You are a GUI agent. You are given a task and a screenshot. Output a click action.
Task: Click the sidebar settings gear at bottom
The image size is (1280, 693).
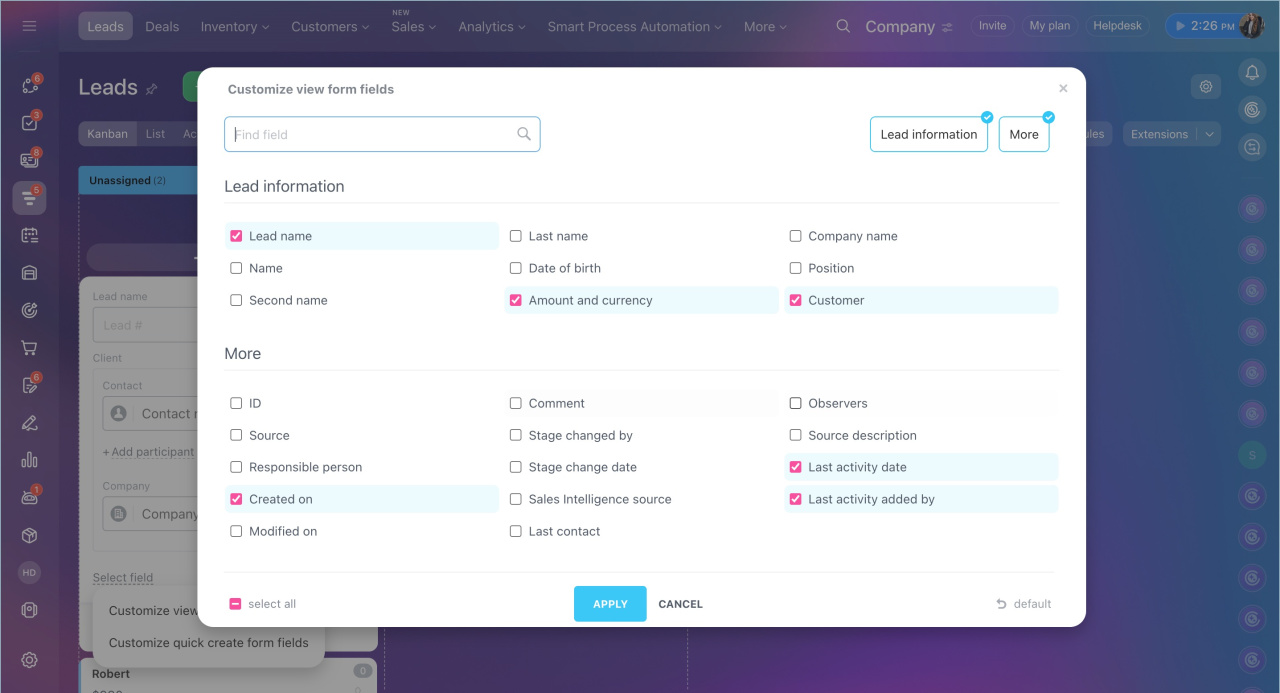pos(29,660)
